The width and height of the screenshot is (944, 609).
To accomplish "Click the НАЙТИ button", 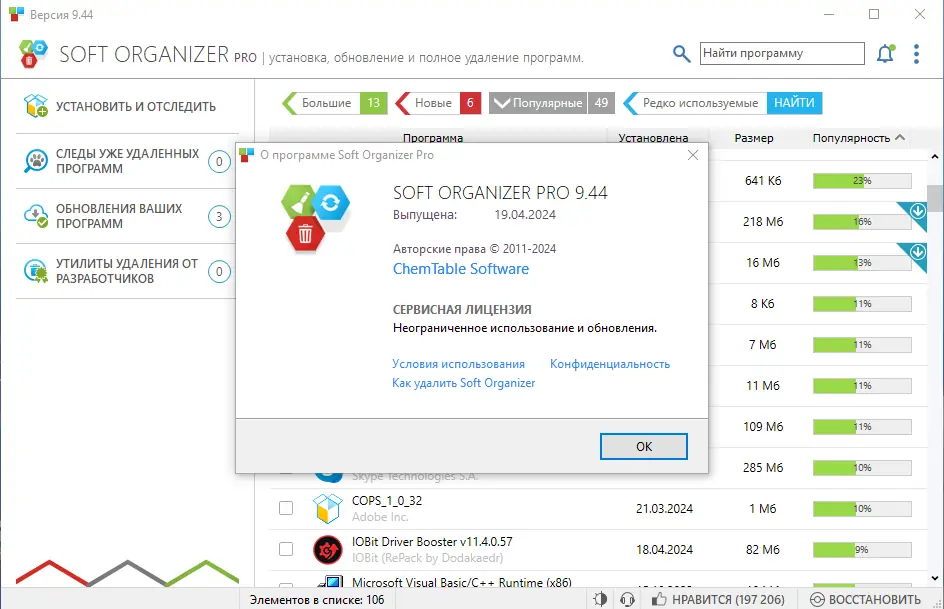I will click(794, 103).
